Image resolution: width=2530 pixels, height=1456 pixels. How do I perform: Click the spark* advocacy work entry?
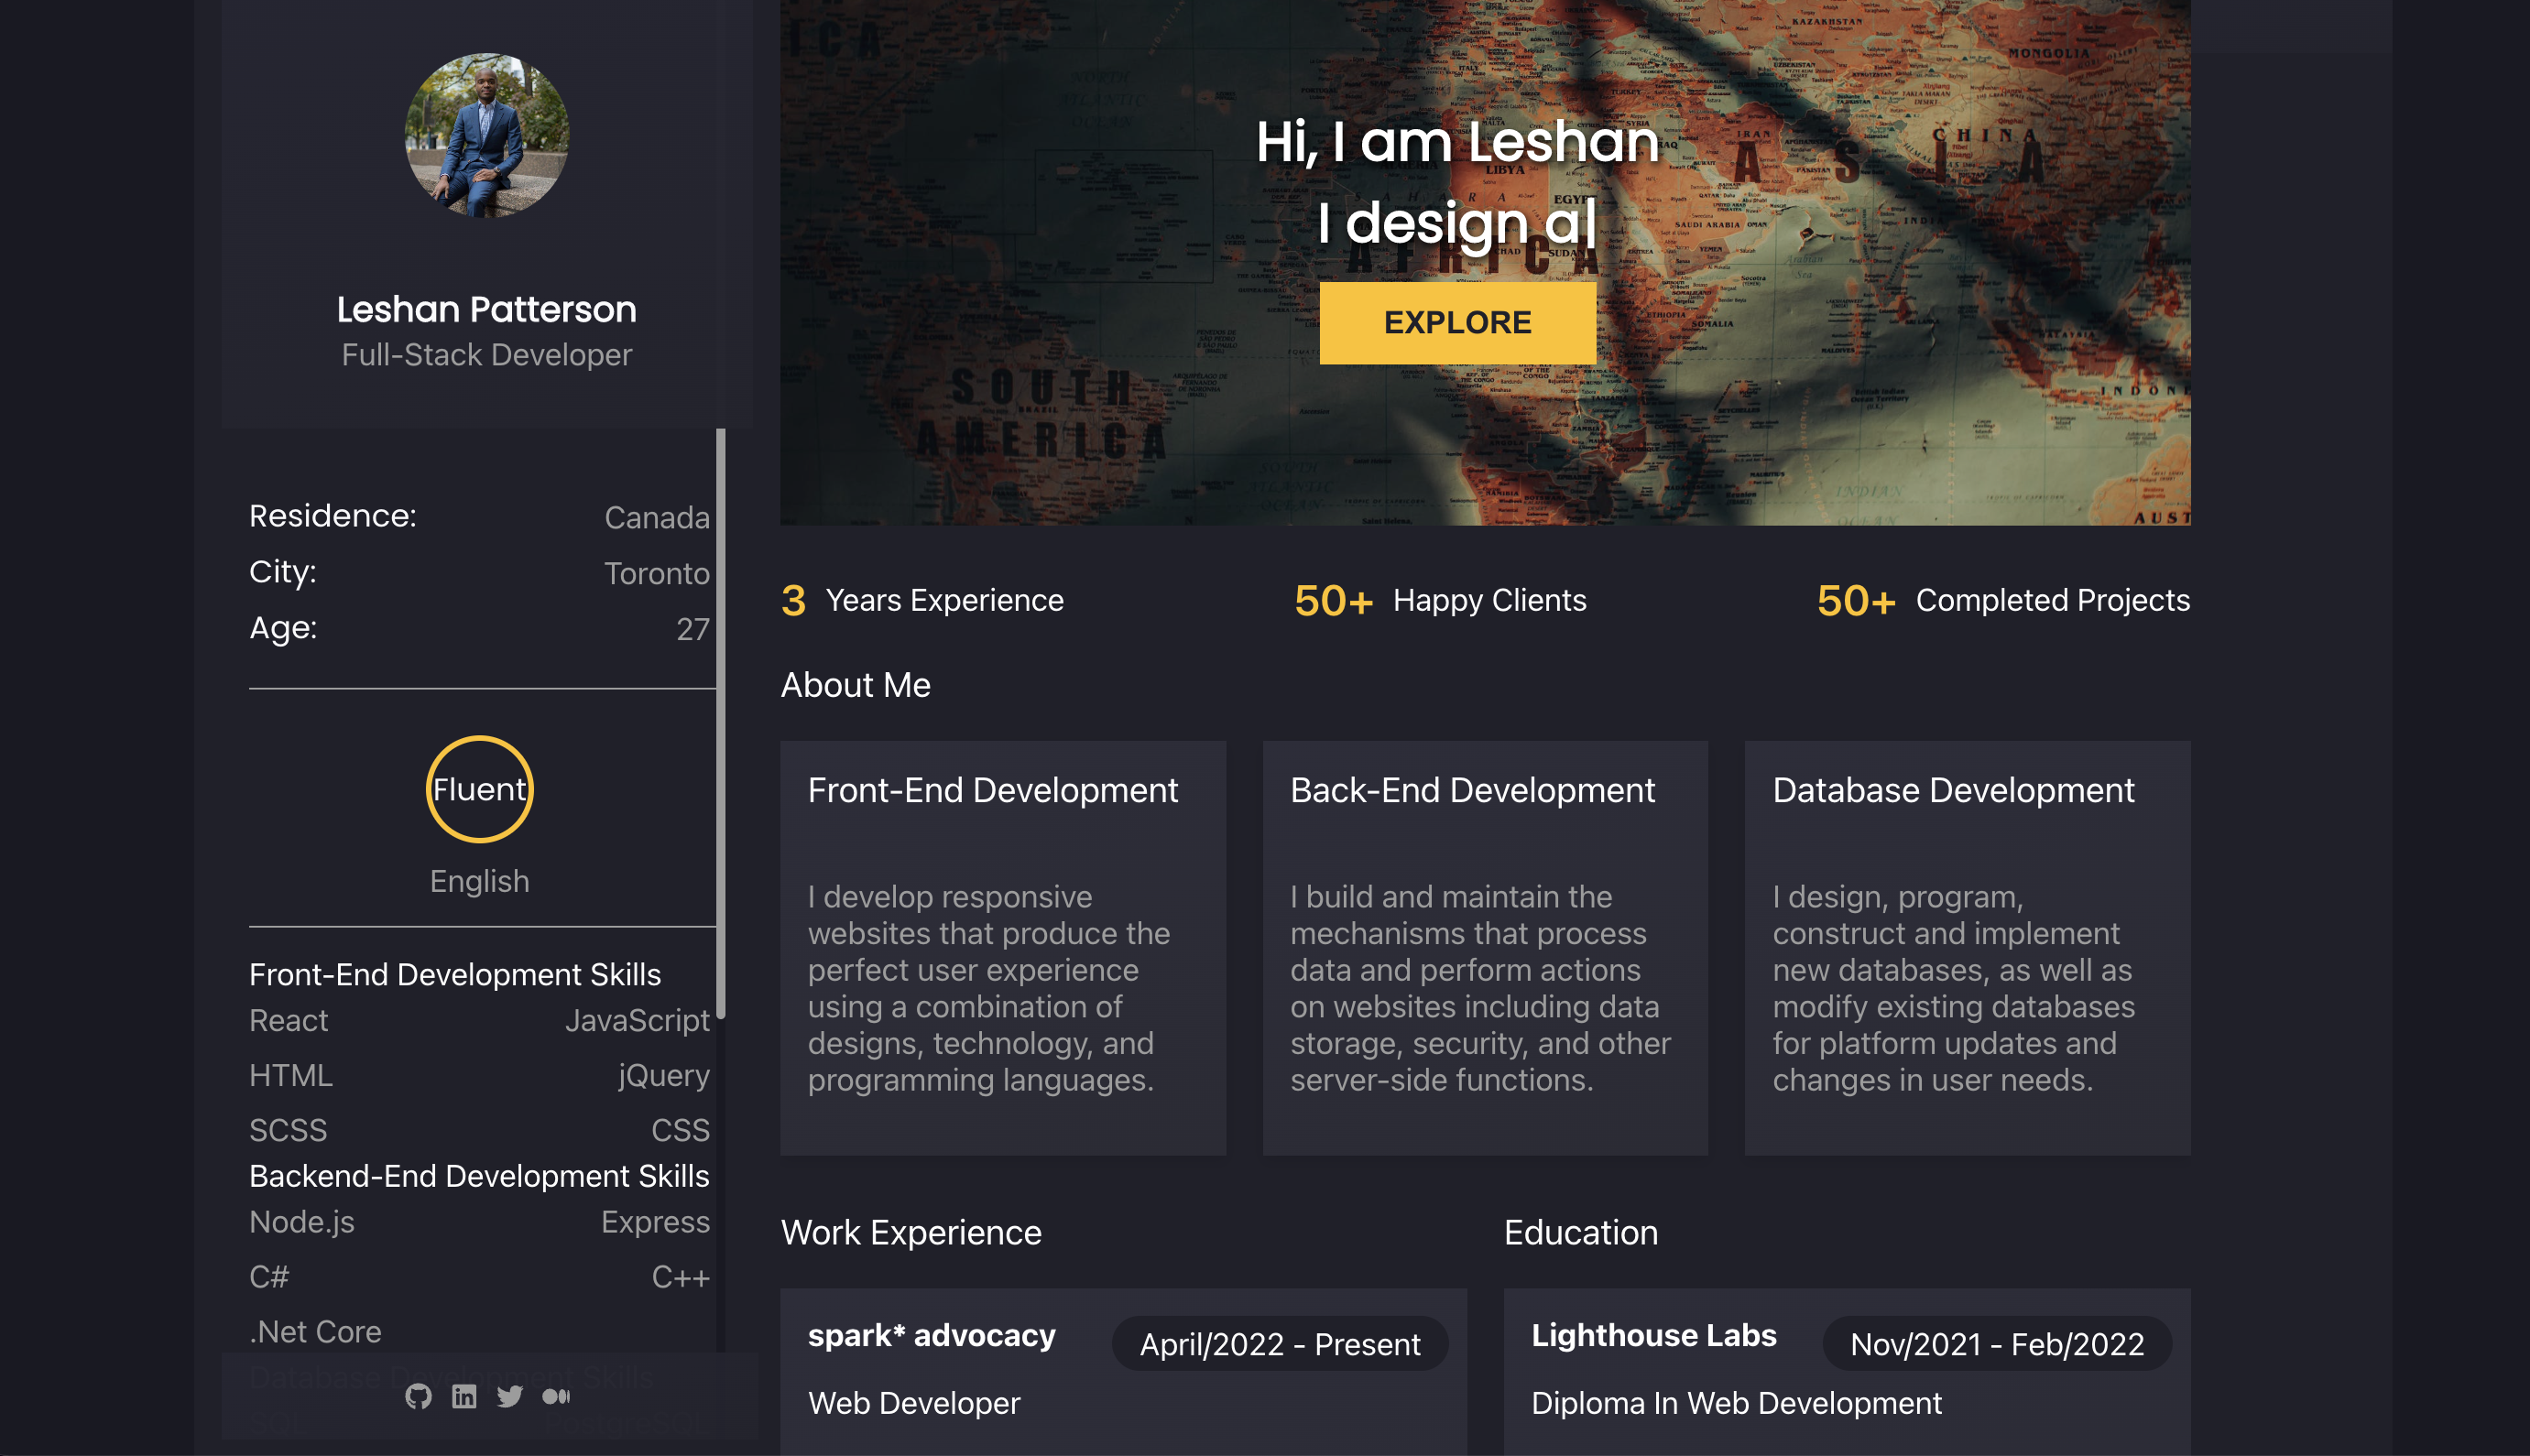[x=931, y=1335]
